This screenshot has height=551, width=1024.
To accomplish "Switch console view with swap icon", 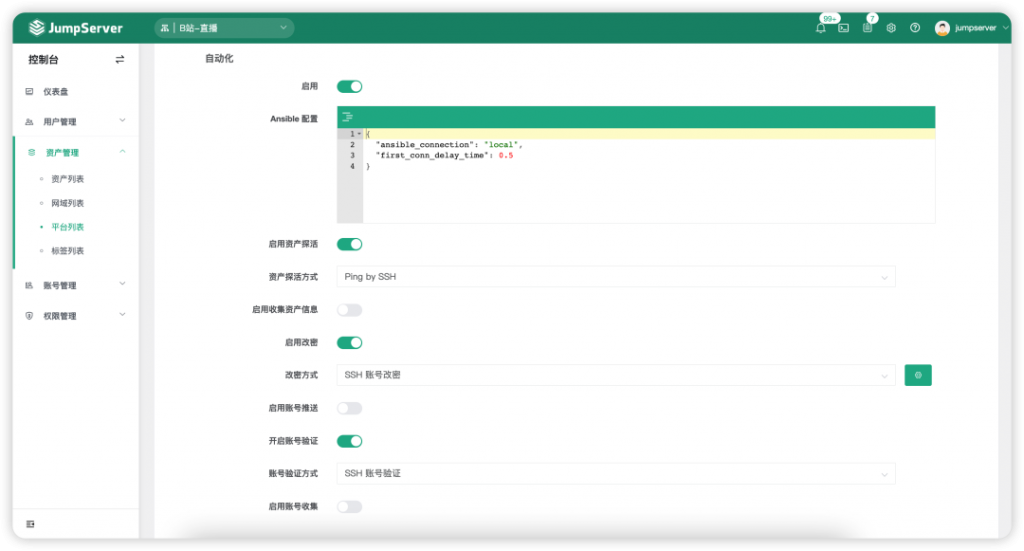I will click(x=120, y=59).
